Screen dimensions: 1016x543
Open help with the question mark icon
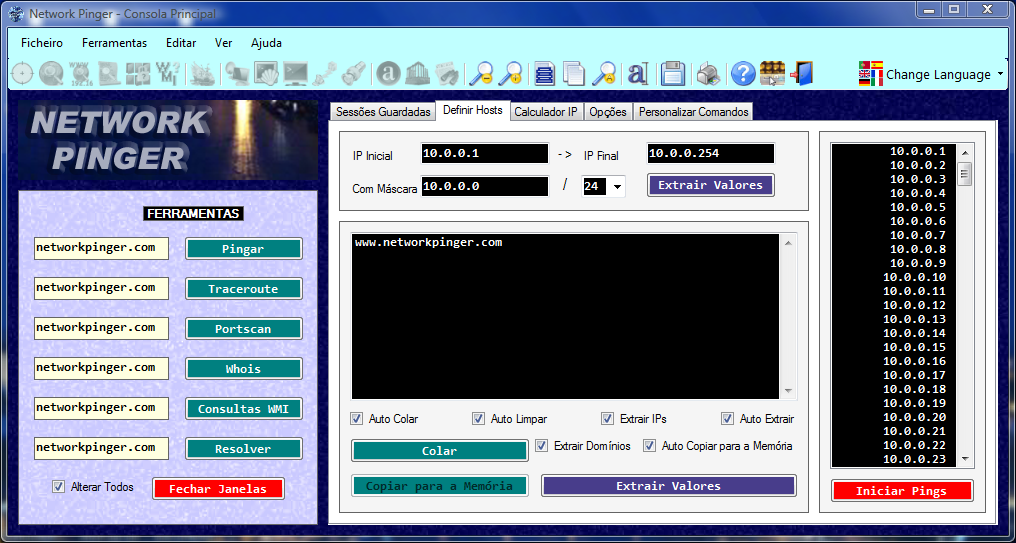coord(743,73)
